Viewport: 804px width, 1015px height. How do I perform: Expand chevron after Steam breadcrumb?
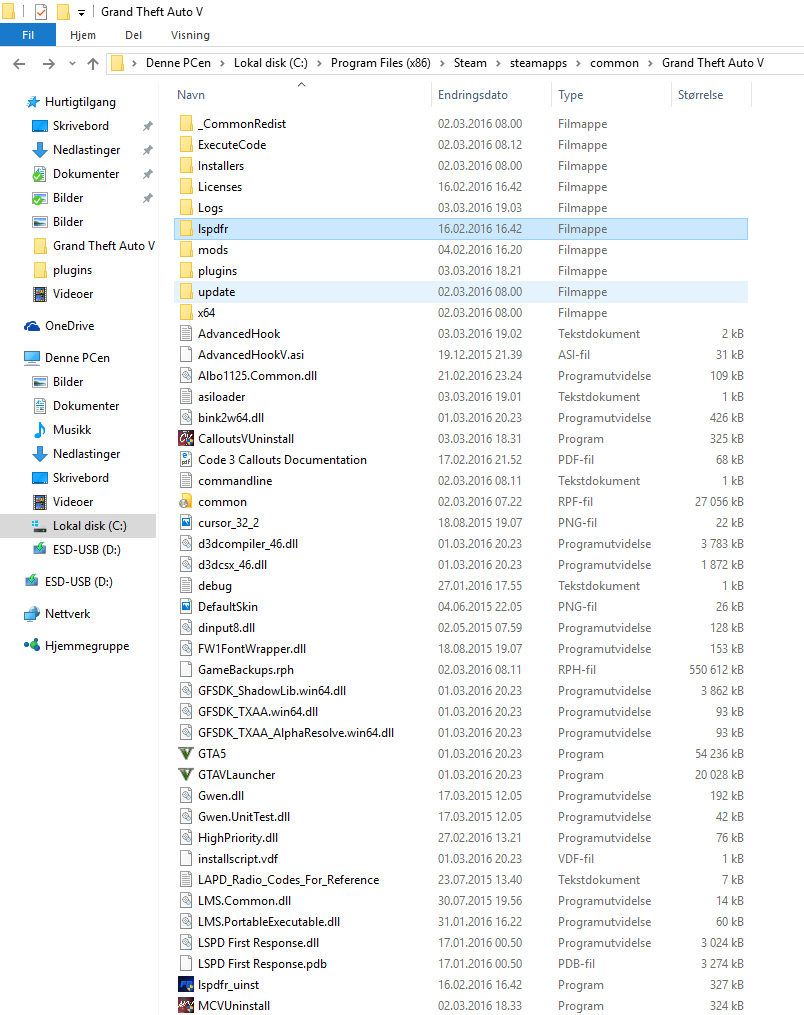click(498, 63)
